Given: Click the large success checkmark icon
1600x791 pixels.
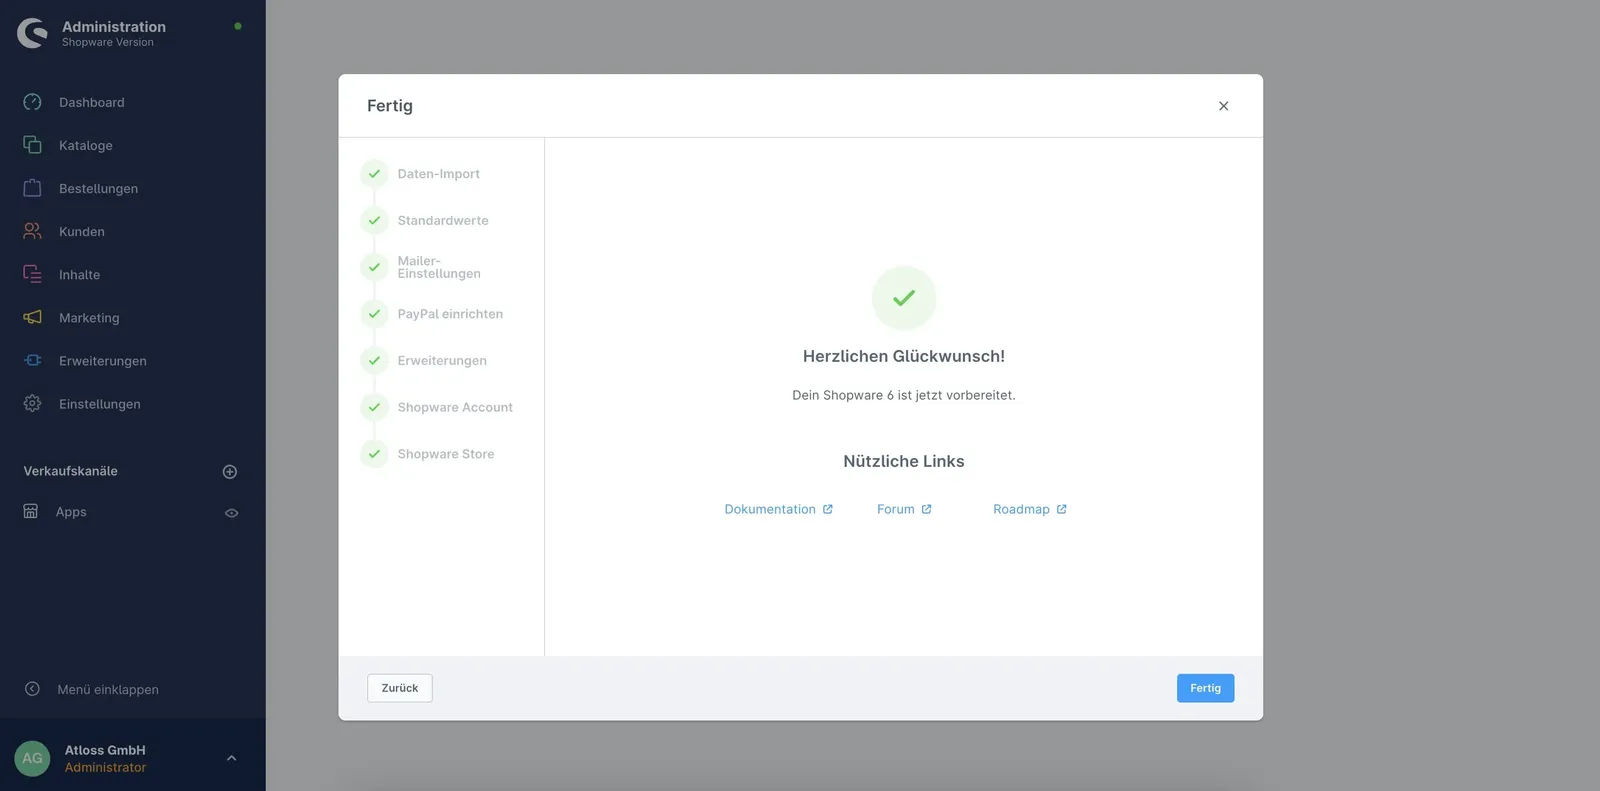Looking at the screenshot, I should point(904,298).
